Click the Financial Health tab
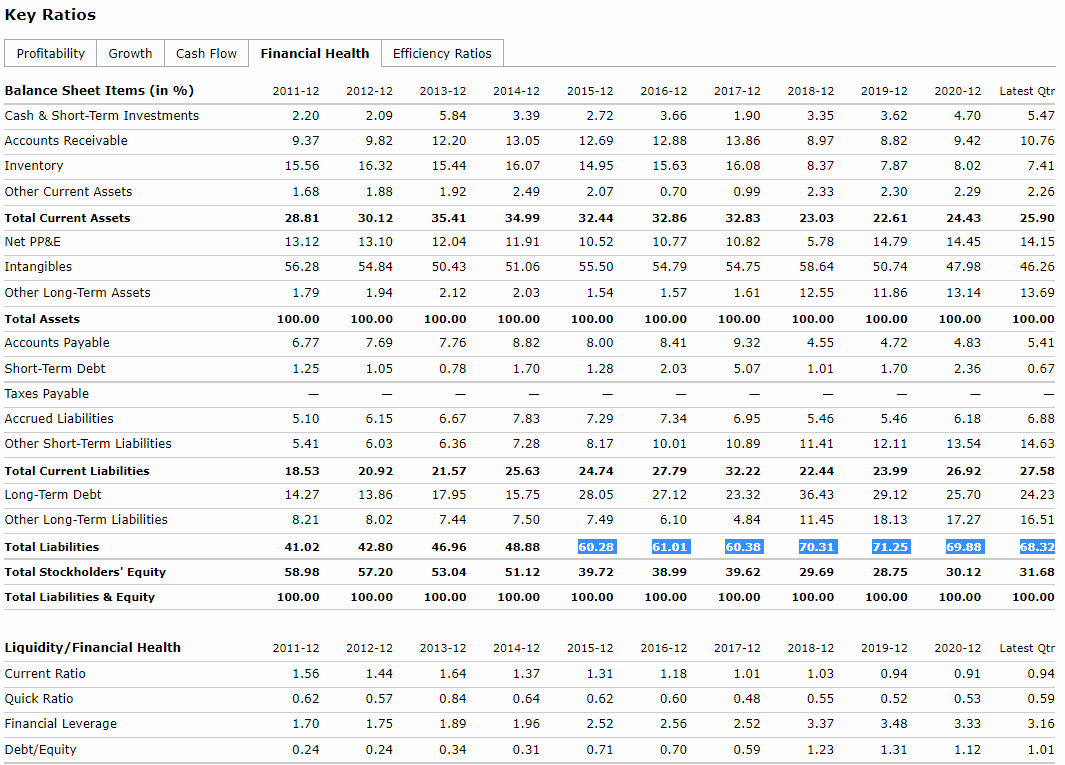Image resolution: width=1065 pixels, height=765 pixels. point(314,53)
